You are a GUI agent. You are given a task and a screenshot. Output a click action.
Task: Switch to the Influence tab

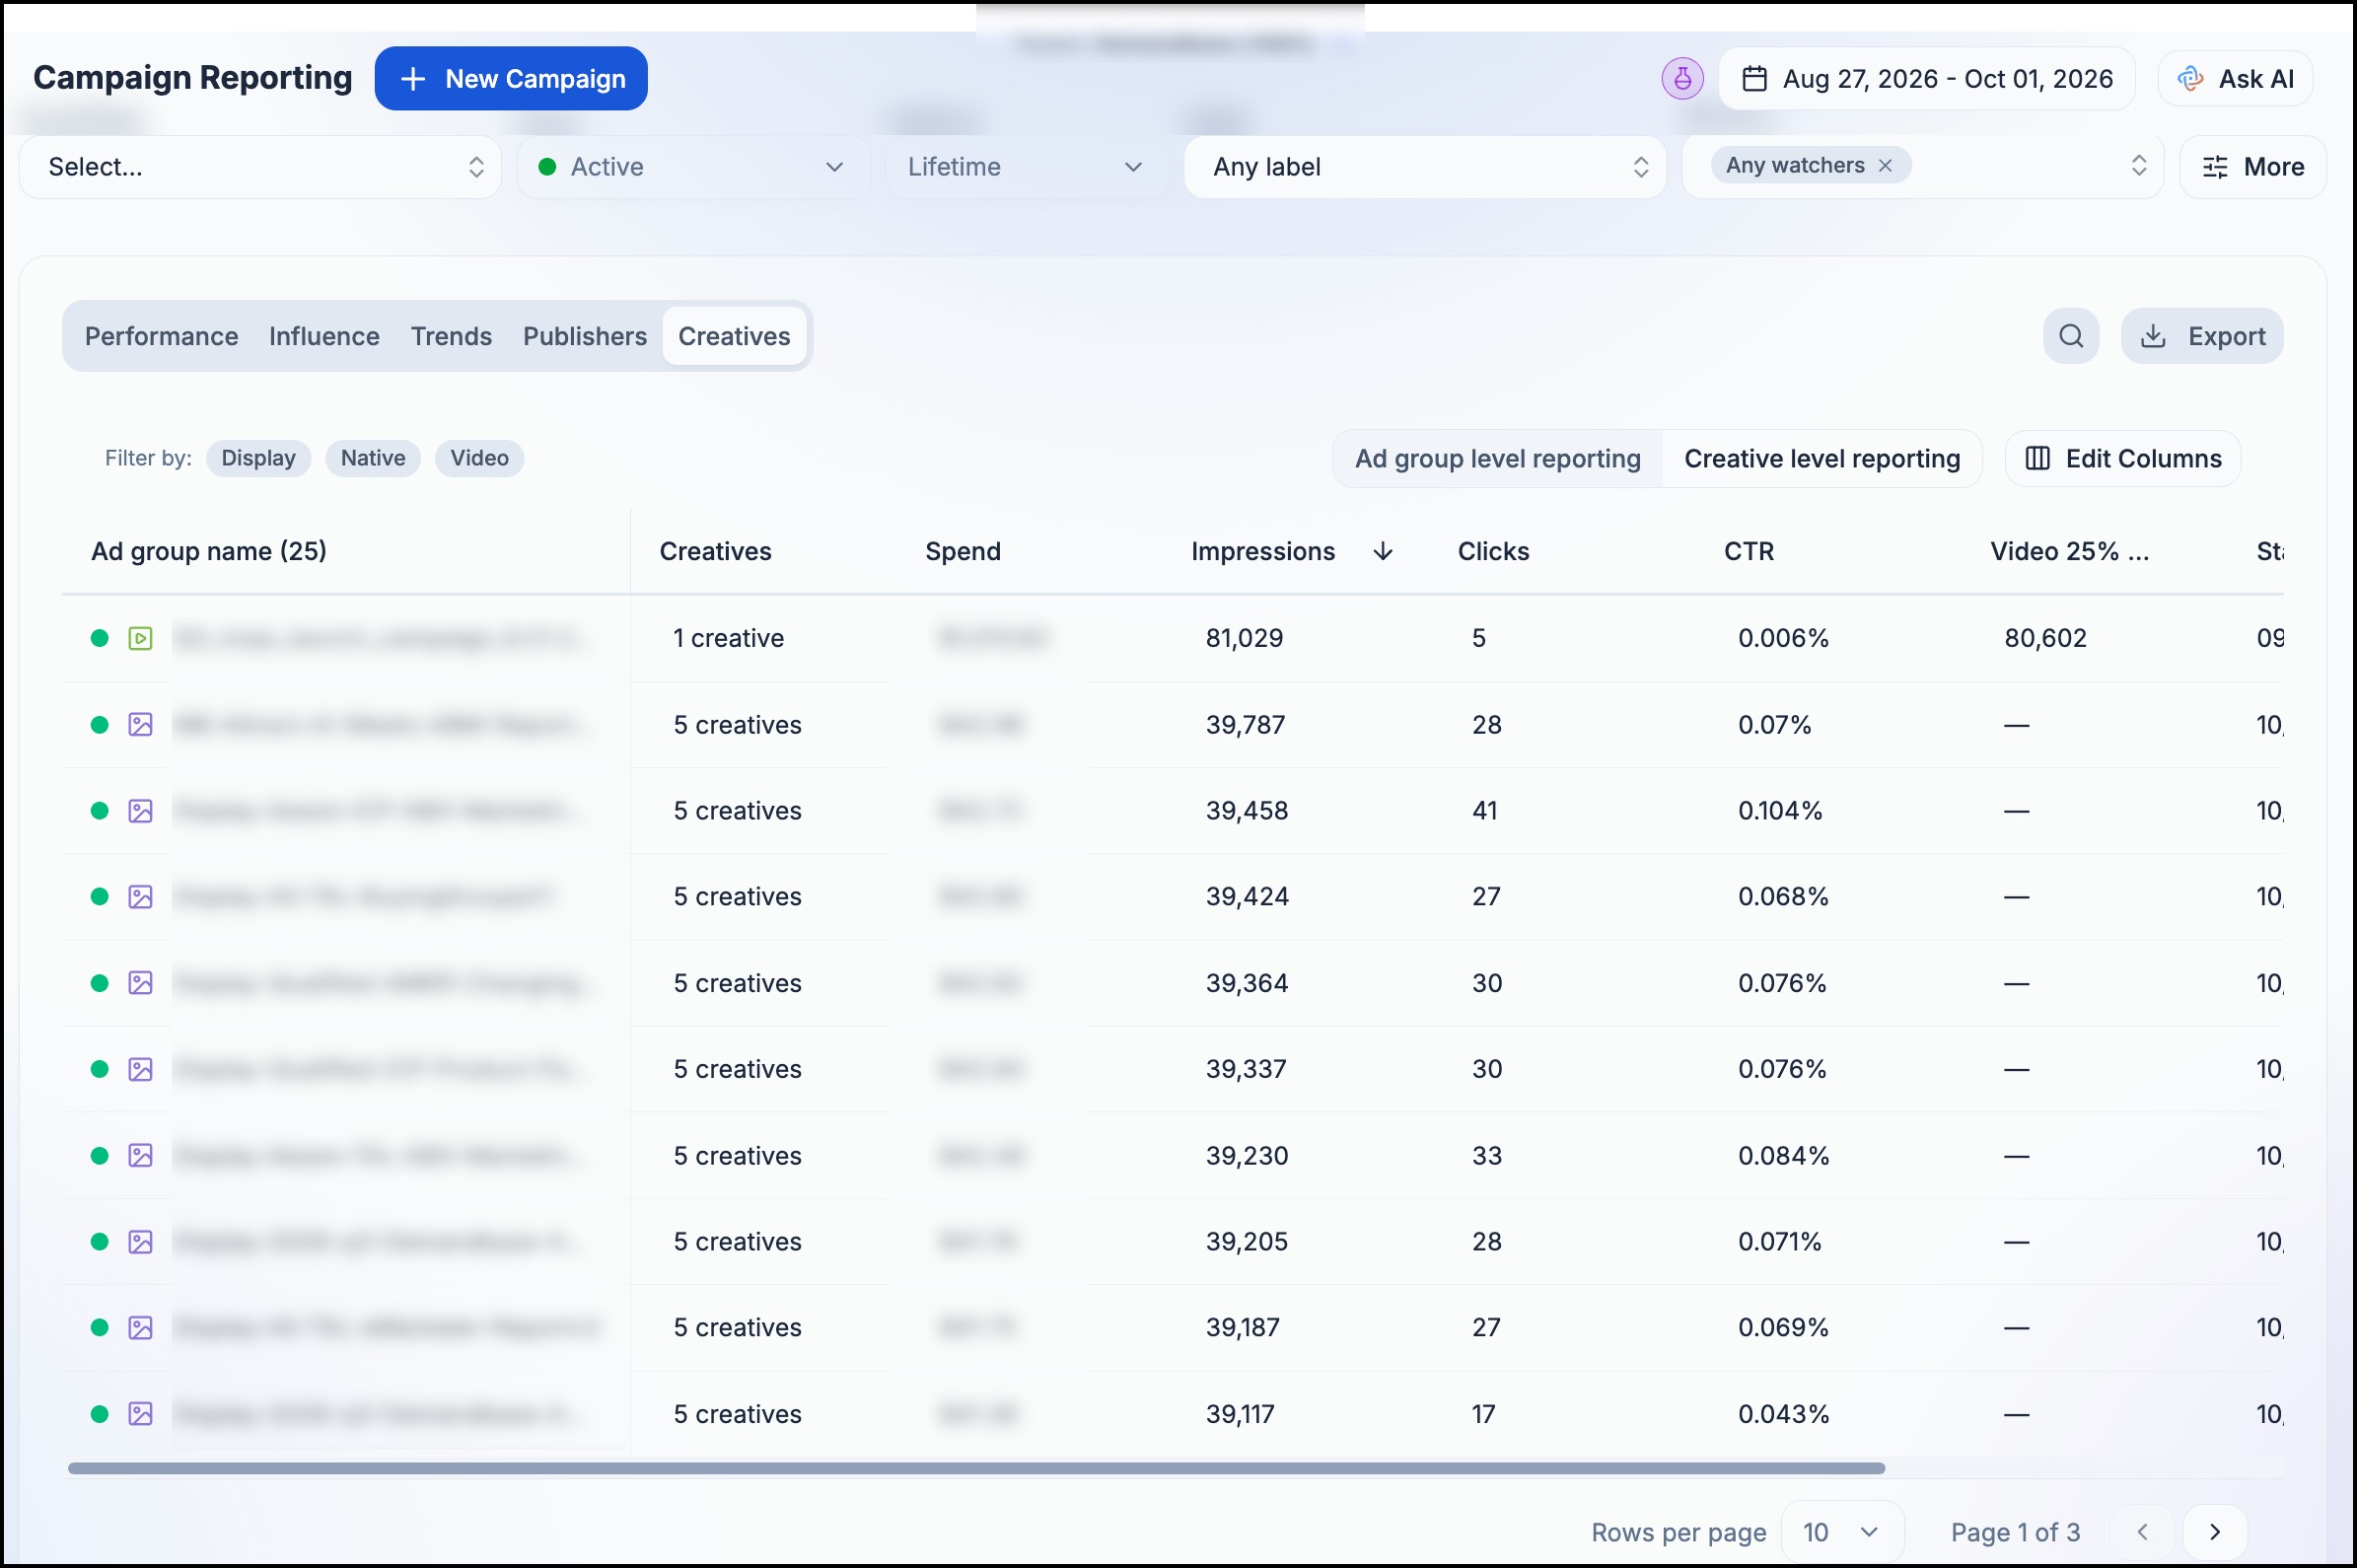point(324,336)
